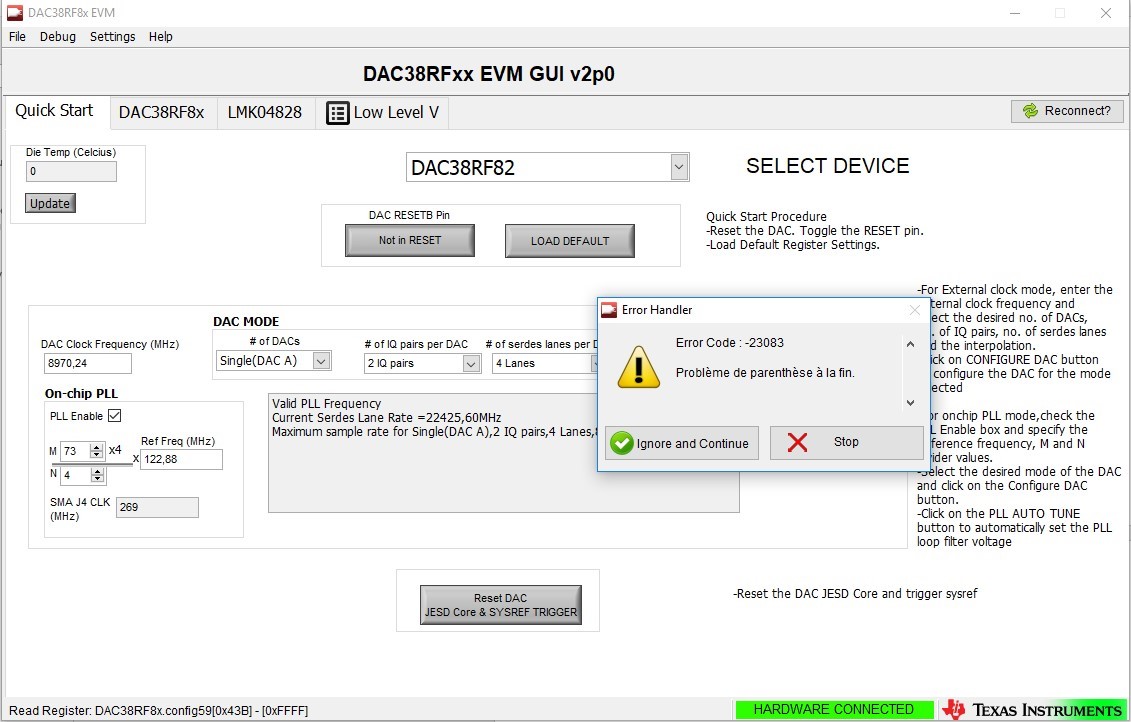Switch to the DAC38RF8x tab

click(x=162, y=113)
